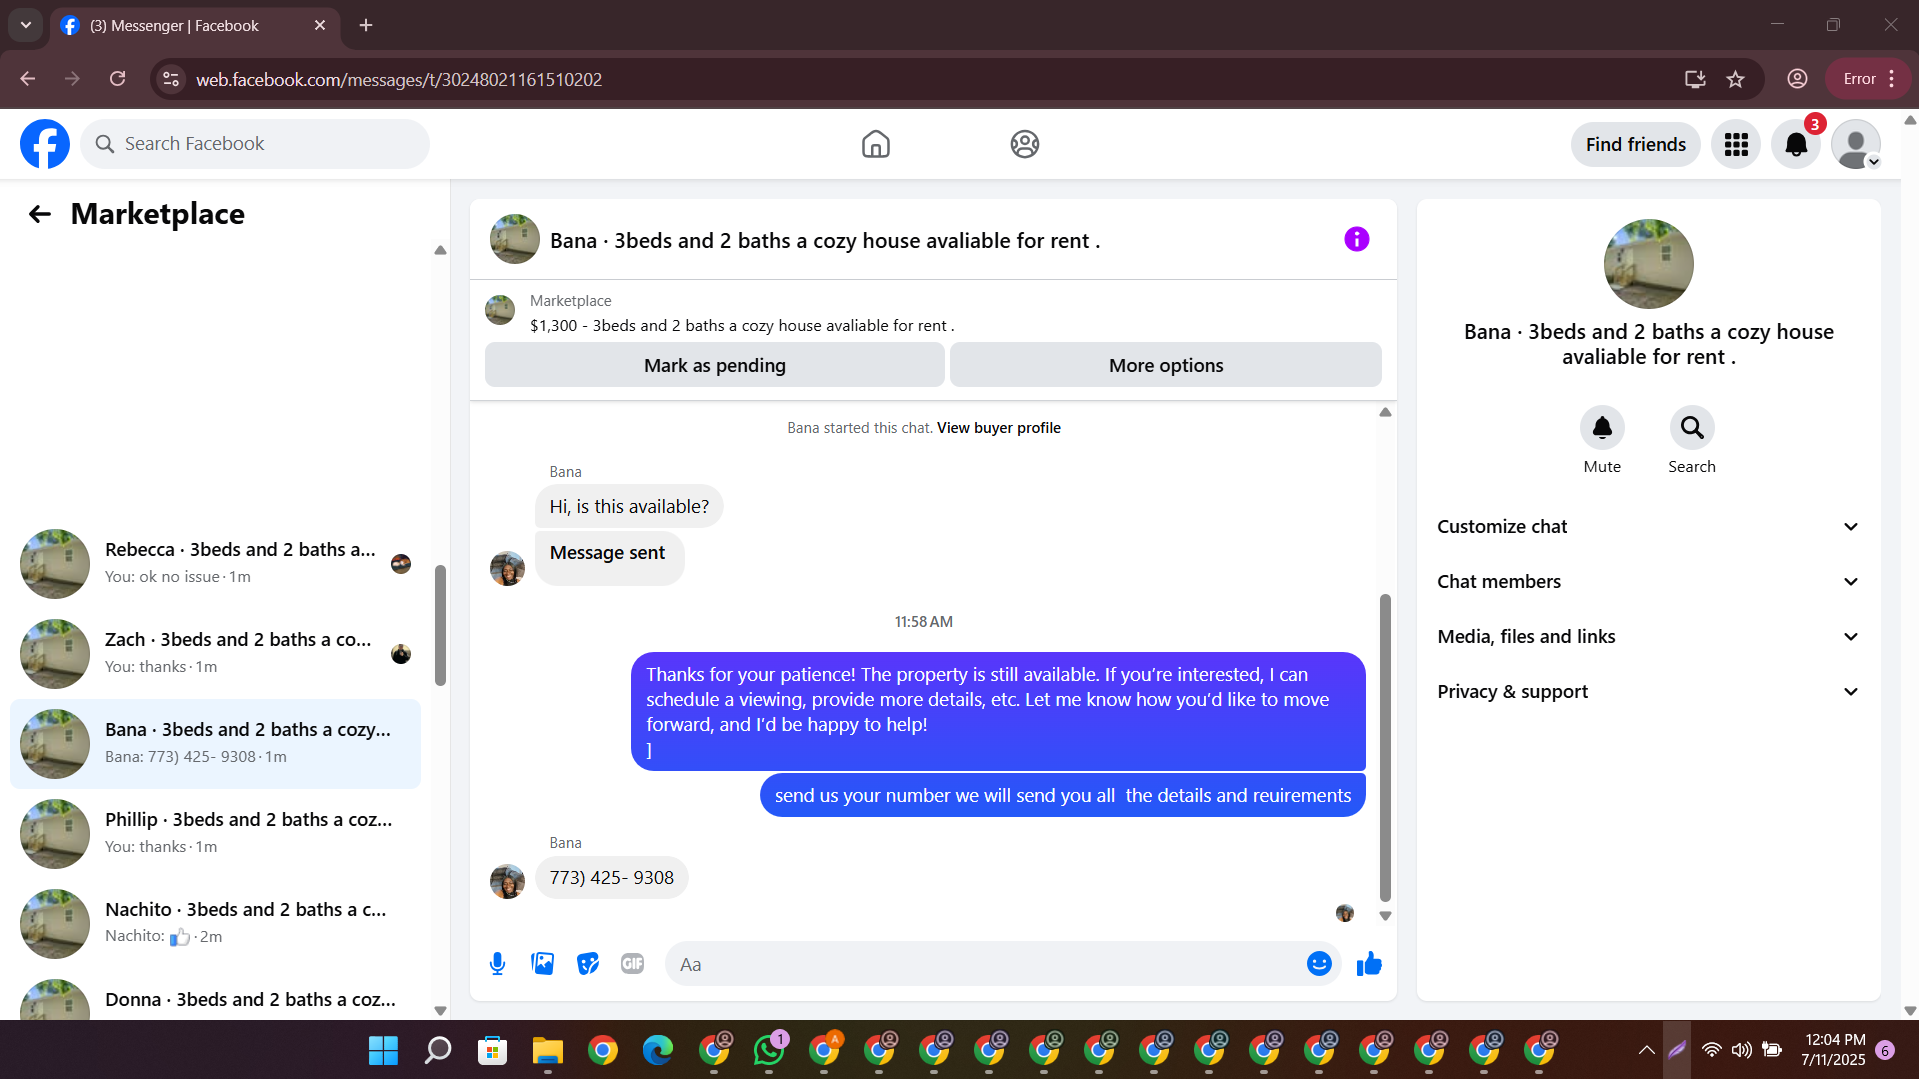Open the Chrome profile icon in toolbar
This screenshot has height=1079, width=1919.
pyautogui.click(x=1797, y=79)
